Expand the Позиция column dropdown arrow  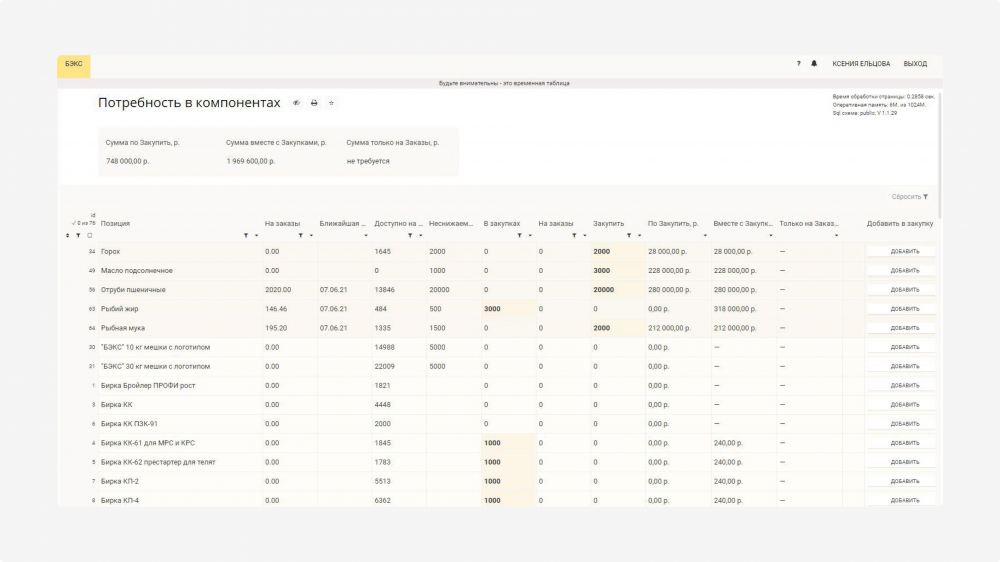(256, 235)
